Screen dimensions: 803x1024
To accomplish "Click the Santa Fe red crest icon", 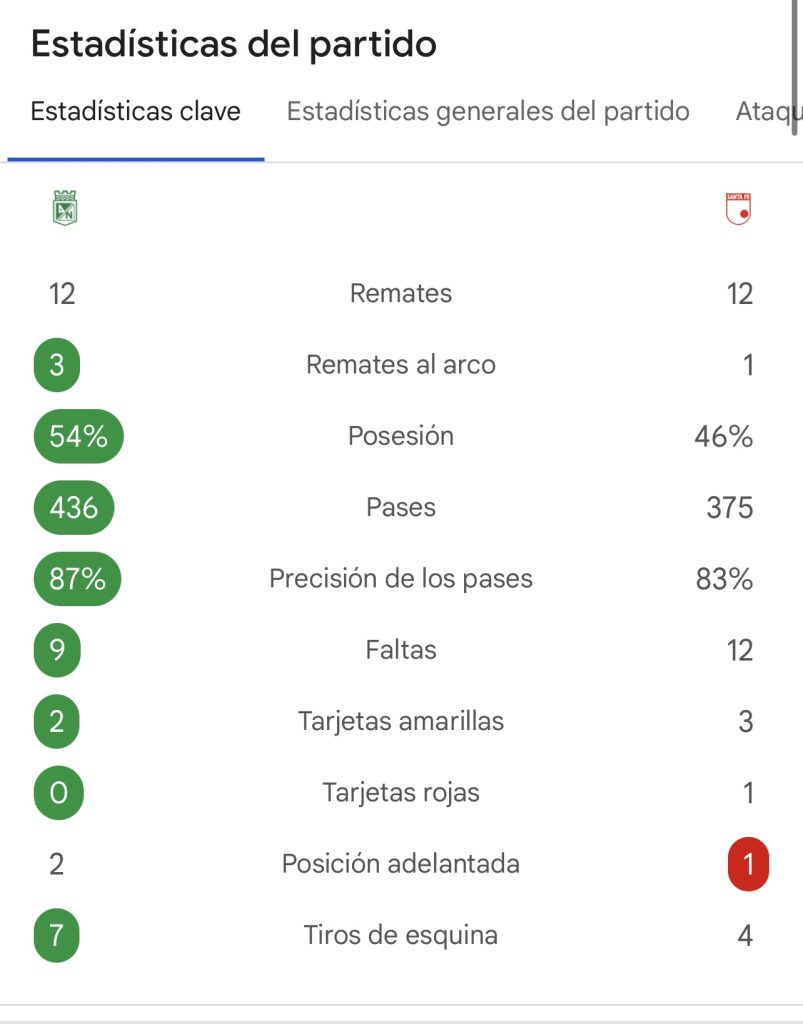I will click(738, 209).
